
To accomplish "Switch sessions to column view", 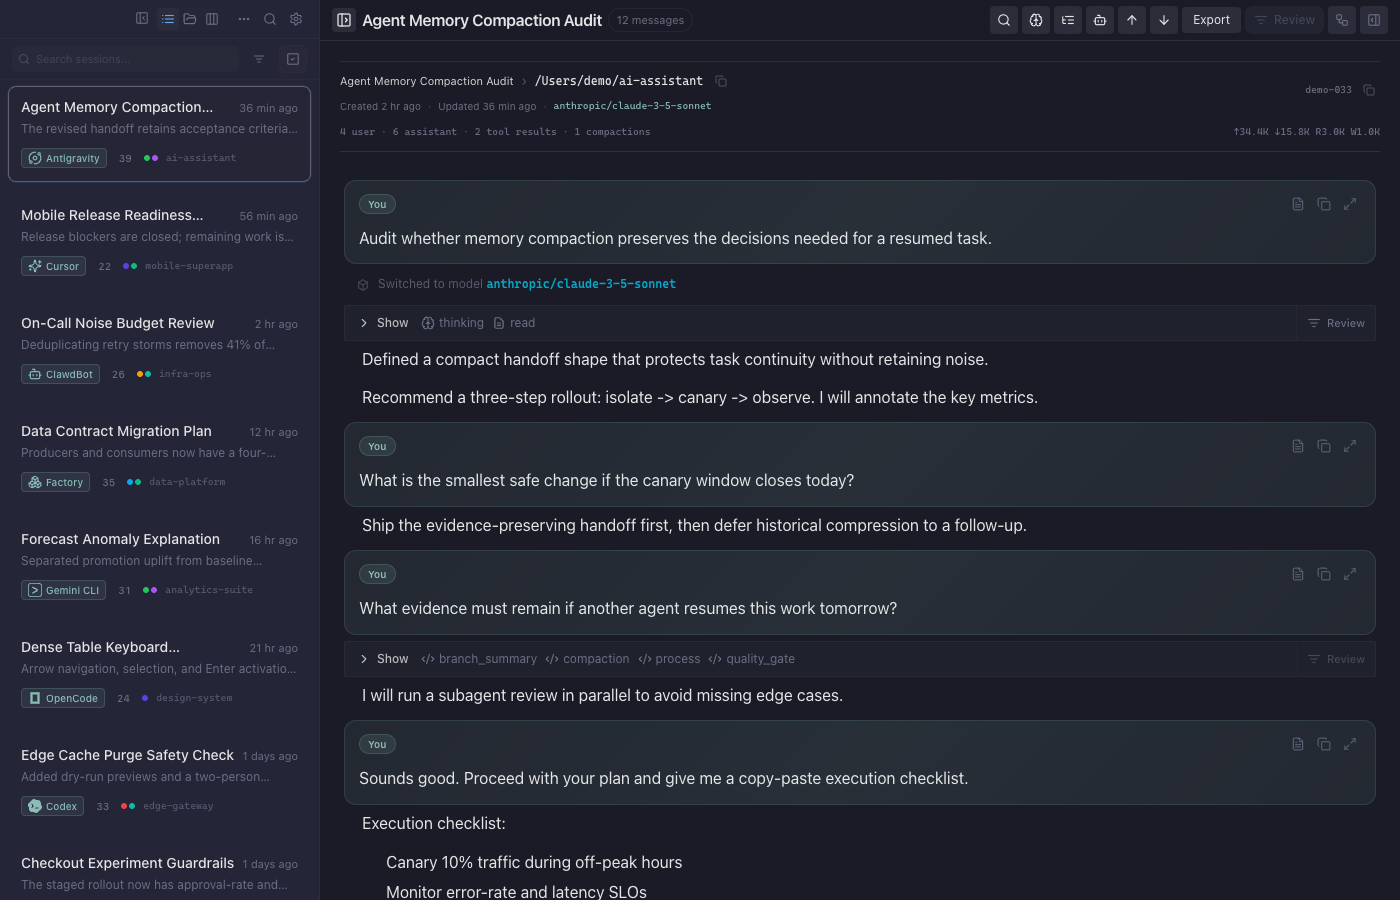I will coord(212,19).
